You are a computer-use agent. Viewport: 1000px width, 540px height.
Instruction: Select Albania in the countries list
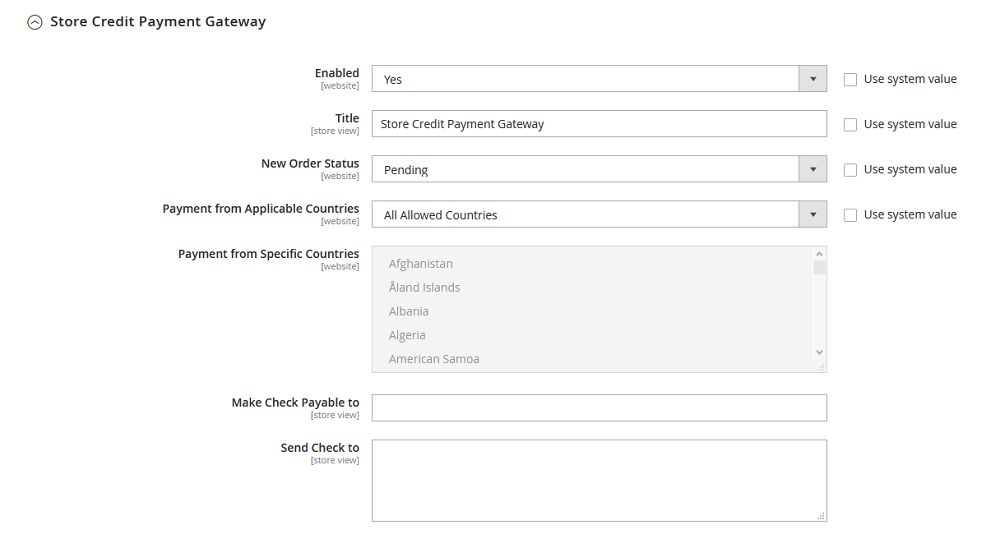click(409, 312)
